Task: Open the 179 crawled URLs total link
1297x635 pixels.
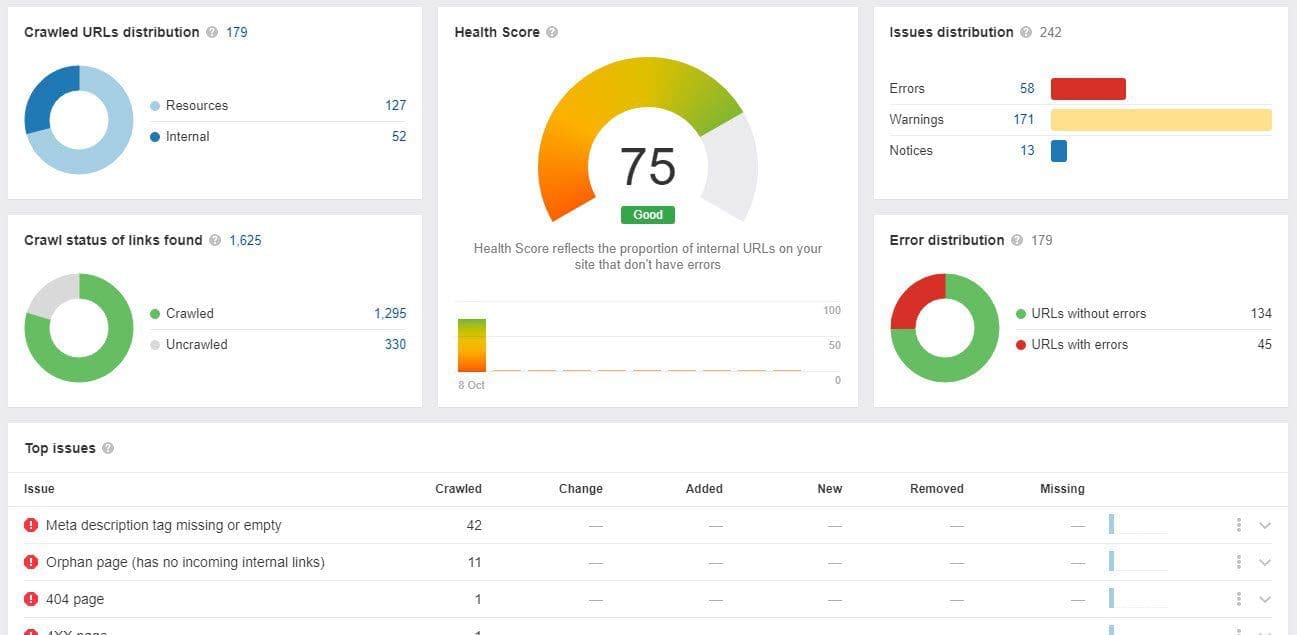Action: click(x=237, y=32)
